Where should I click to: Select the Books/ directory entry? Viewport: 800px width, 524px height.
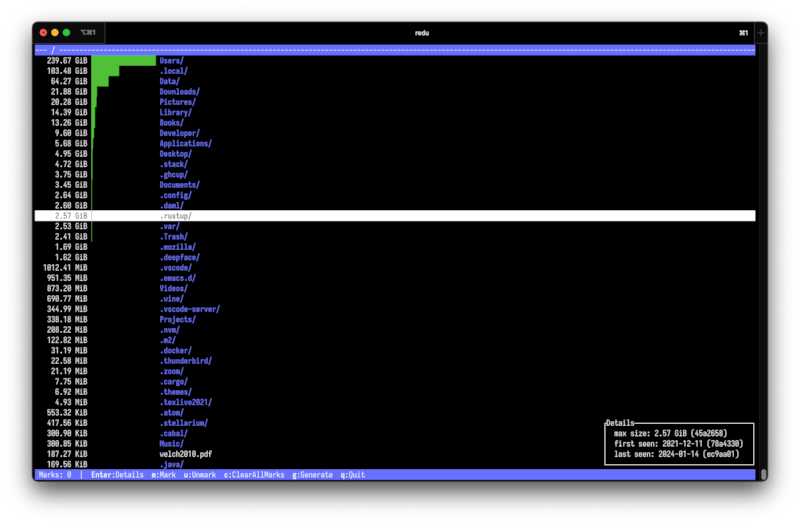(x=171, y=123)
